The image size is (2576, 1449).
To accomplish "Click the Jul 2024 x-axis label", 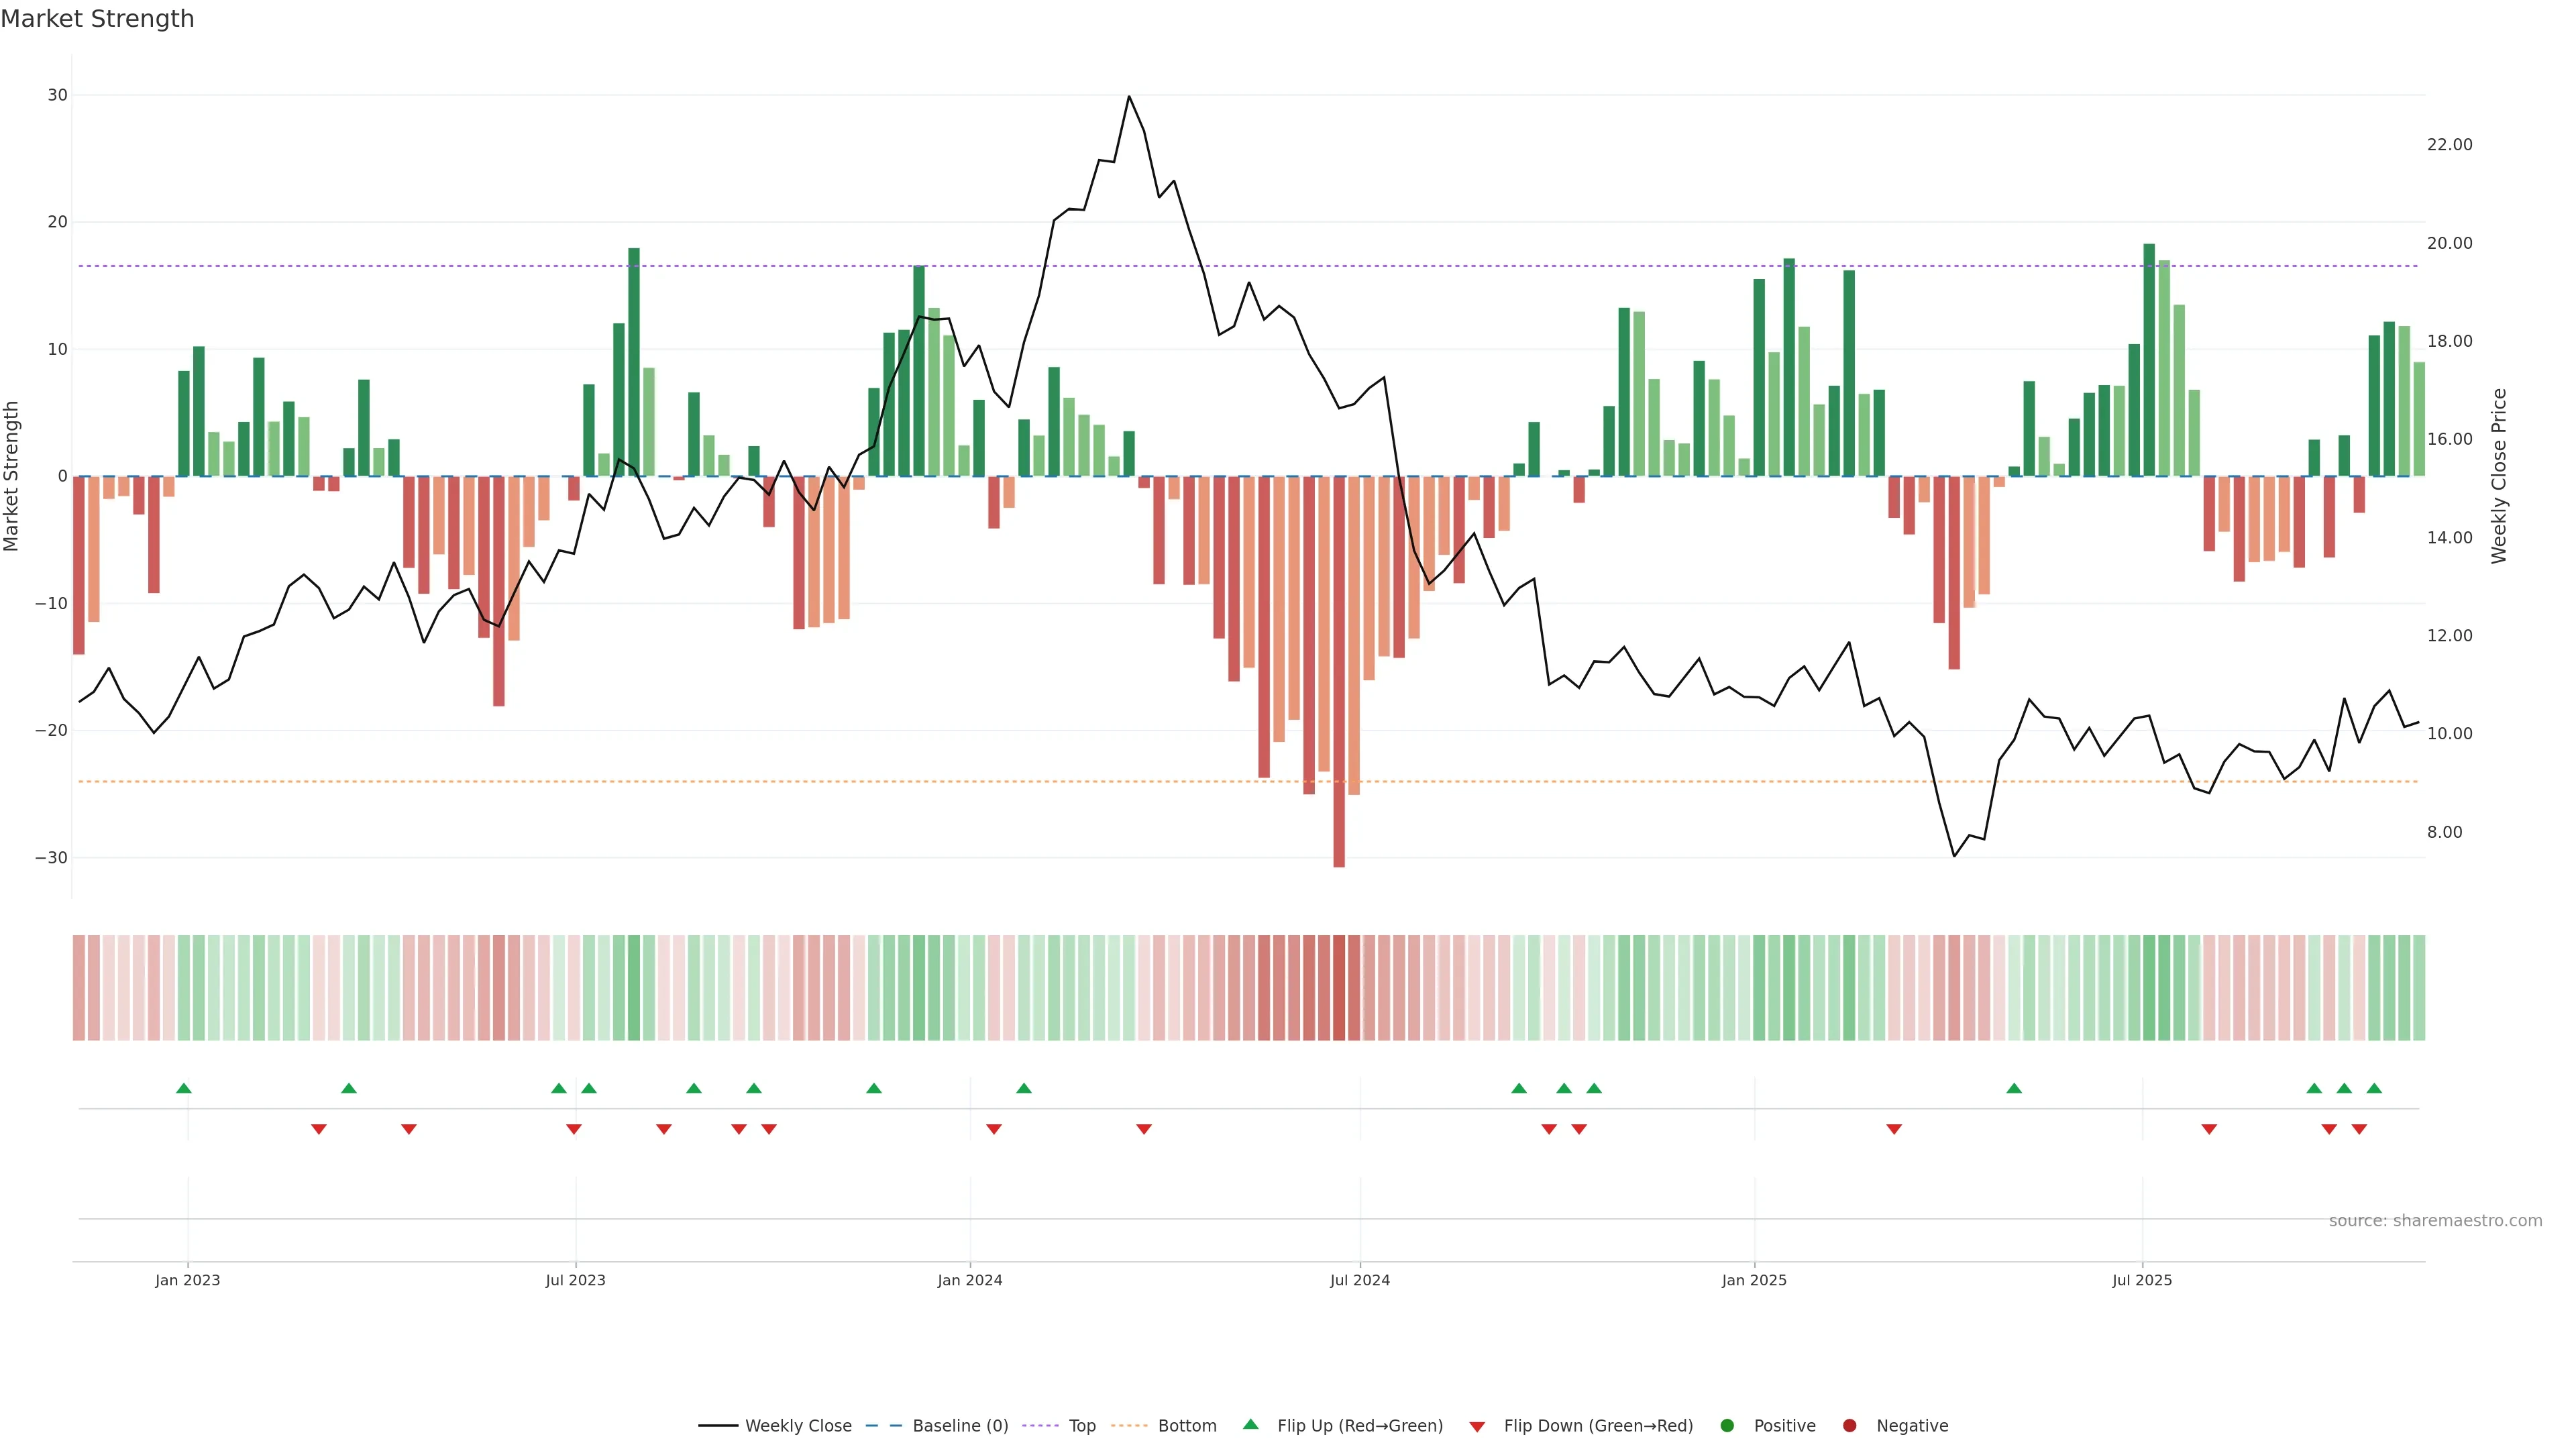I will 1359,1280.
